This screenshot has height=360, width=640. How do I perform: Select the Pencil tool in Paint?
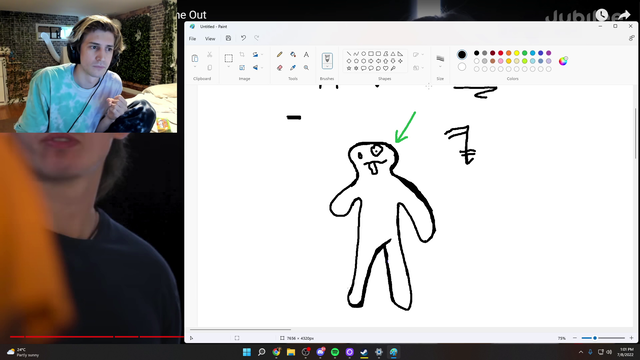[x=280, y=54]
